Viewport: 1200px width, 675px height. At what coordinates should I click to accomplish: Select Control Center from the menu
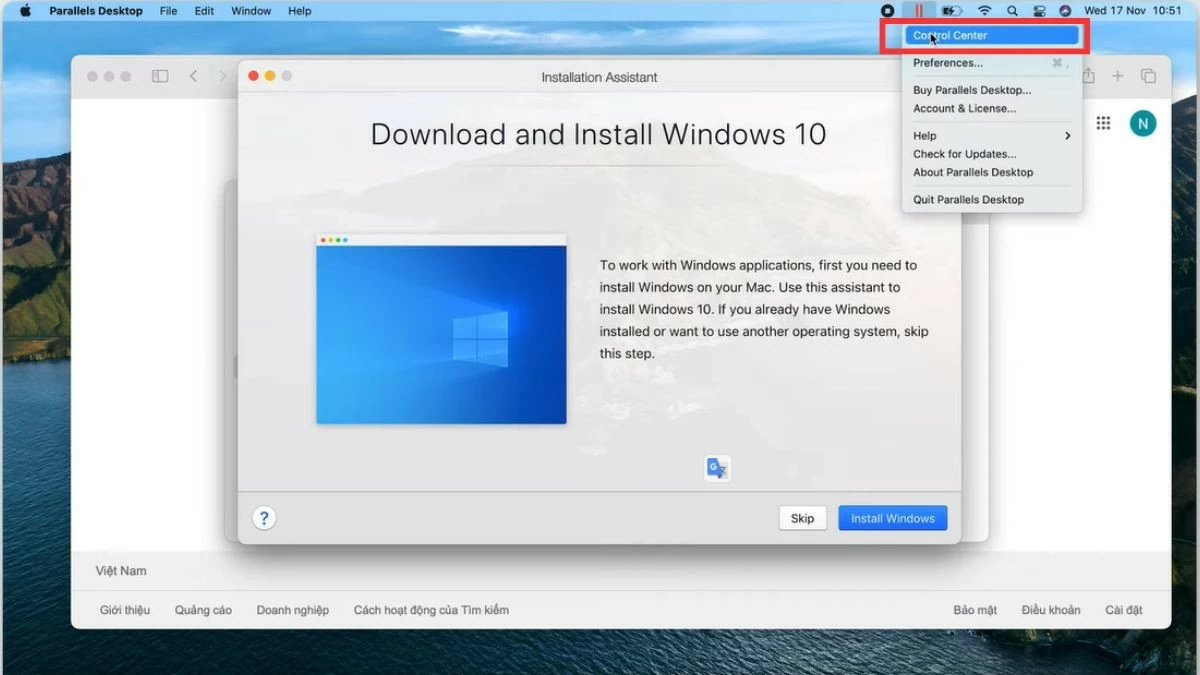[990, 36]
